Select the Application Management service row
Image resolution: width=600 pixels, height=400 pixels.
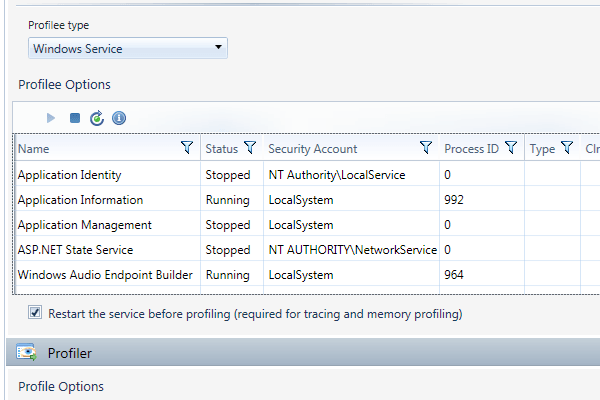point(307,225)
